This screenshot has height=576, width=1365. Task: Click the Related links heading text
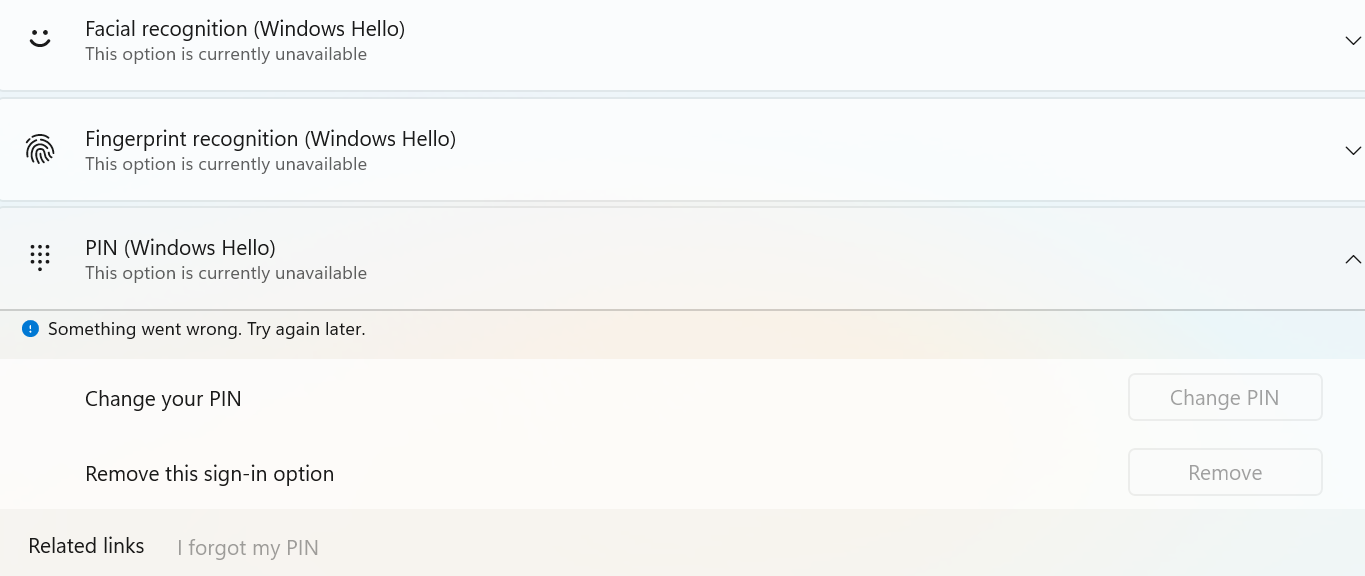coord(86,545)
